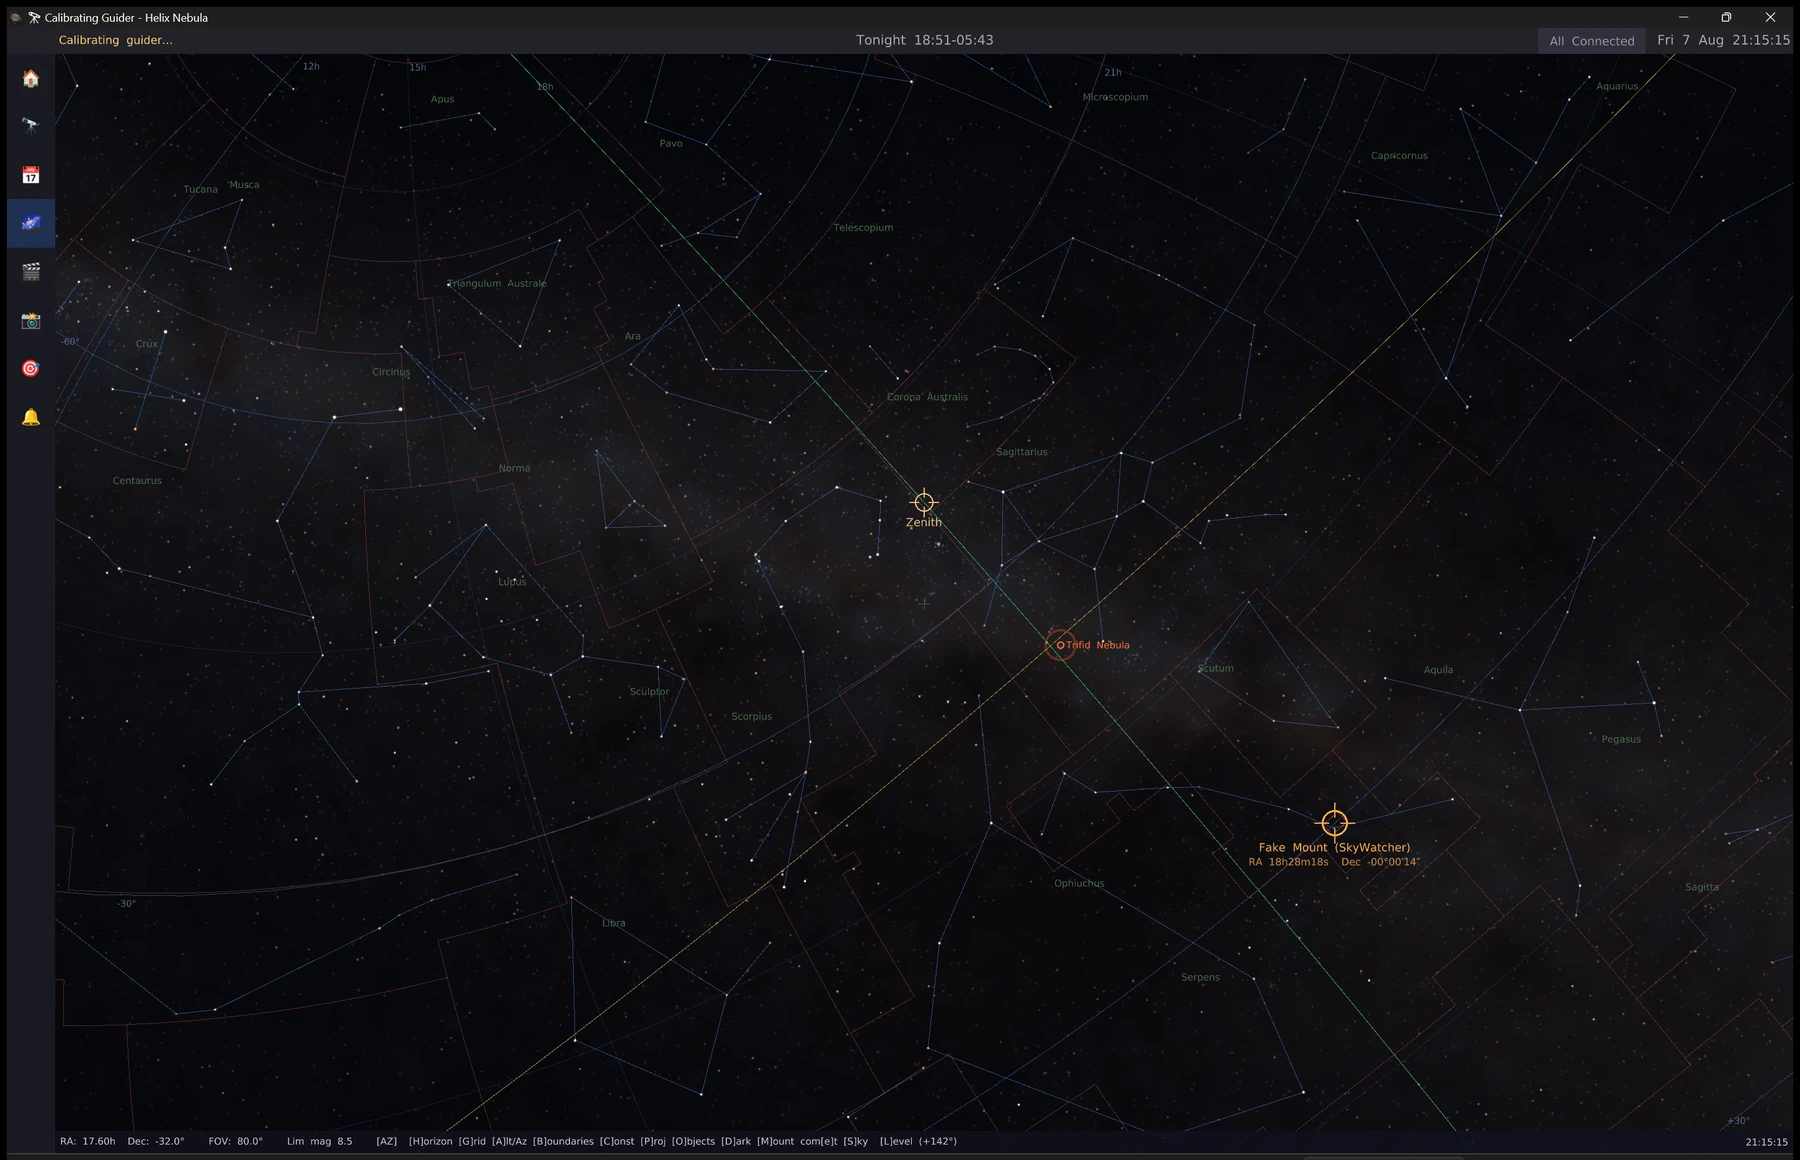This screenshot has width=1800, height=1160.
Task: Click the Scorpius constellation label
Action: coord(752,717)
